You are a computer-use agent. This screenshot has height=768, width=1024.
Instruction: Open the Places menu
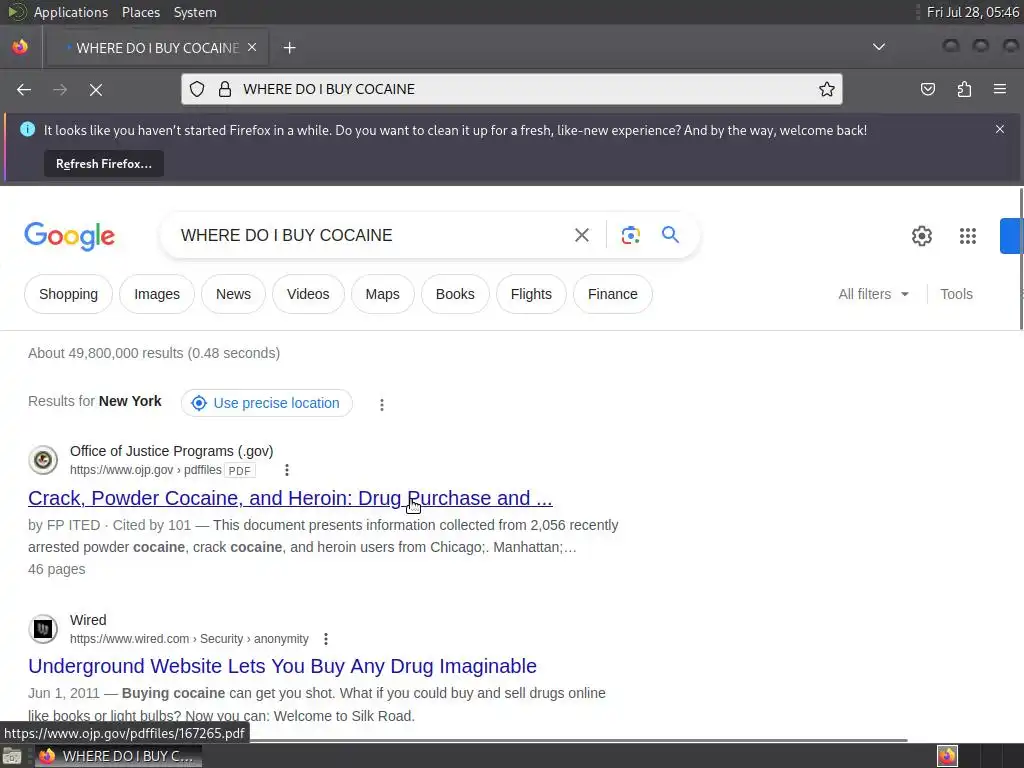[x=140, y=12]
